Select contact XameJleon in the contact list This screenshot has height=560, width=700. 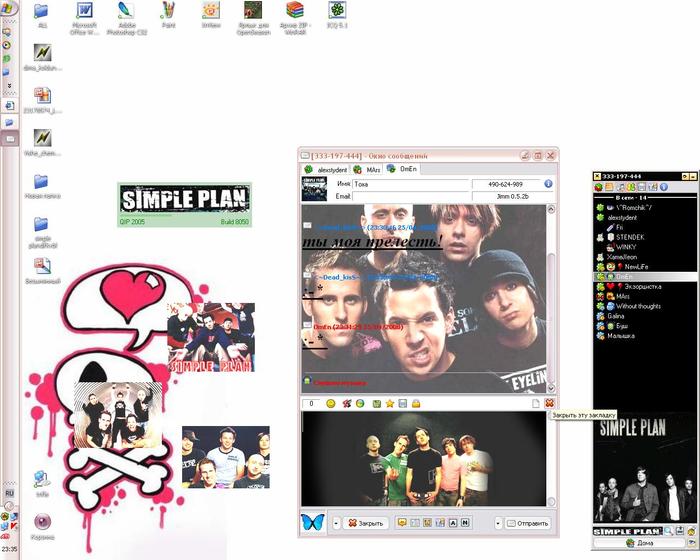click(645, 257)
